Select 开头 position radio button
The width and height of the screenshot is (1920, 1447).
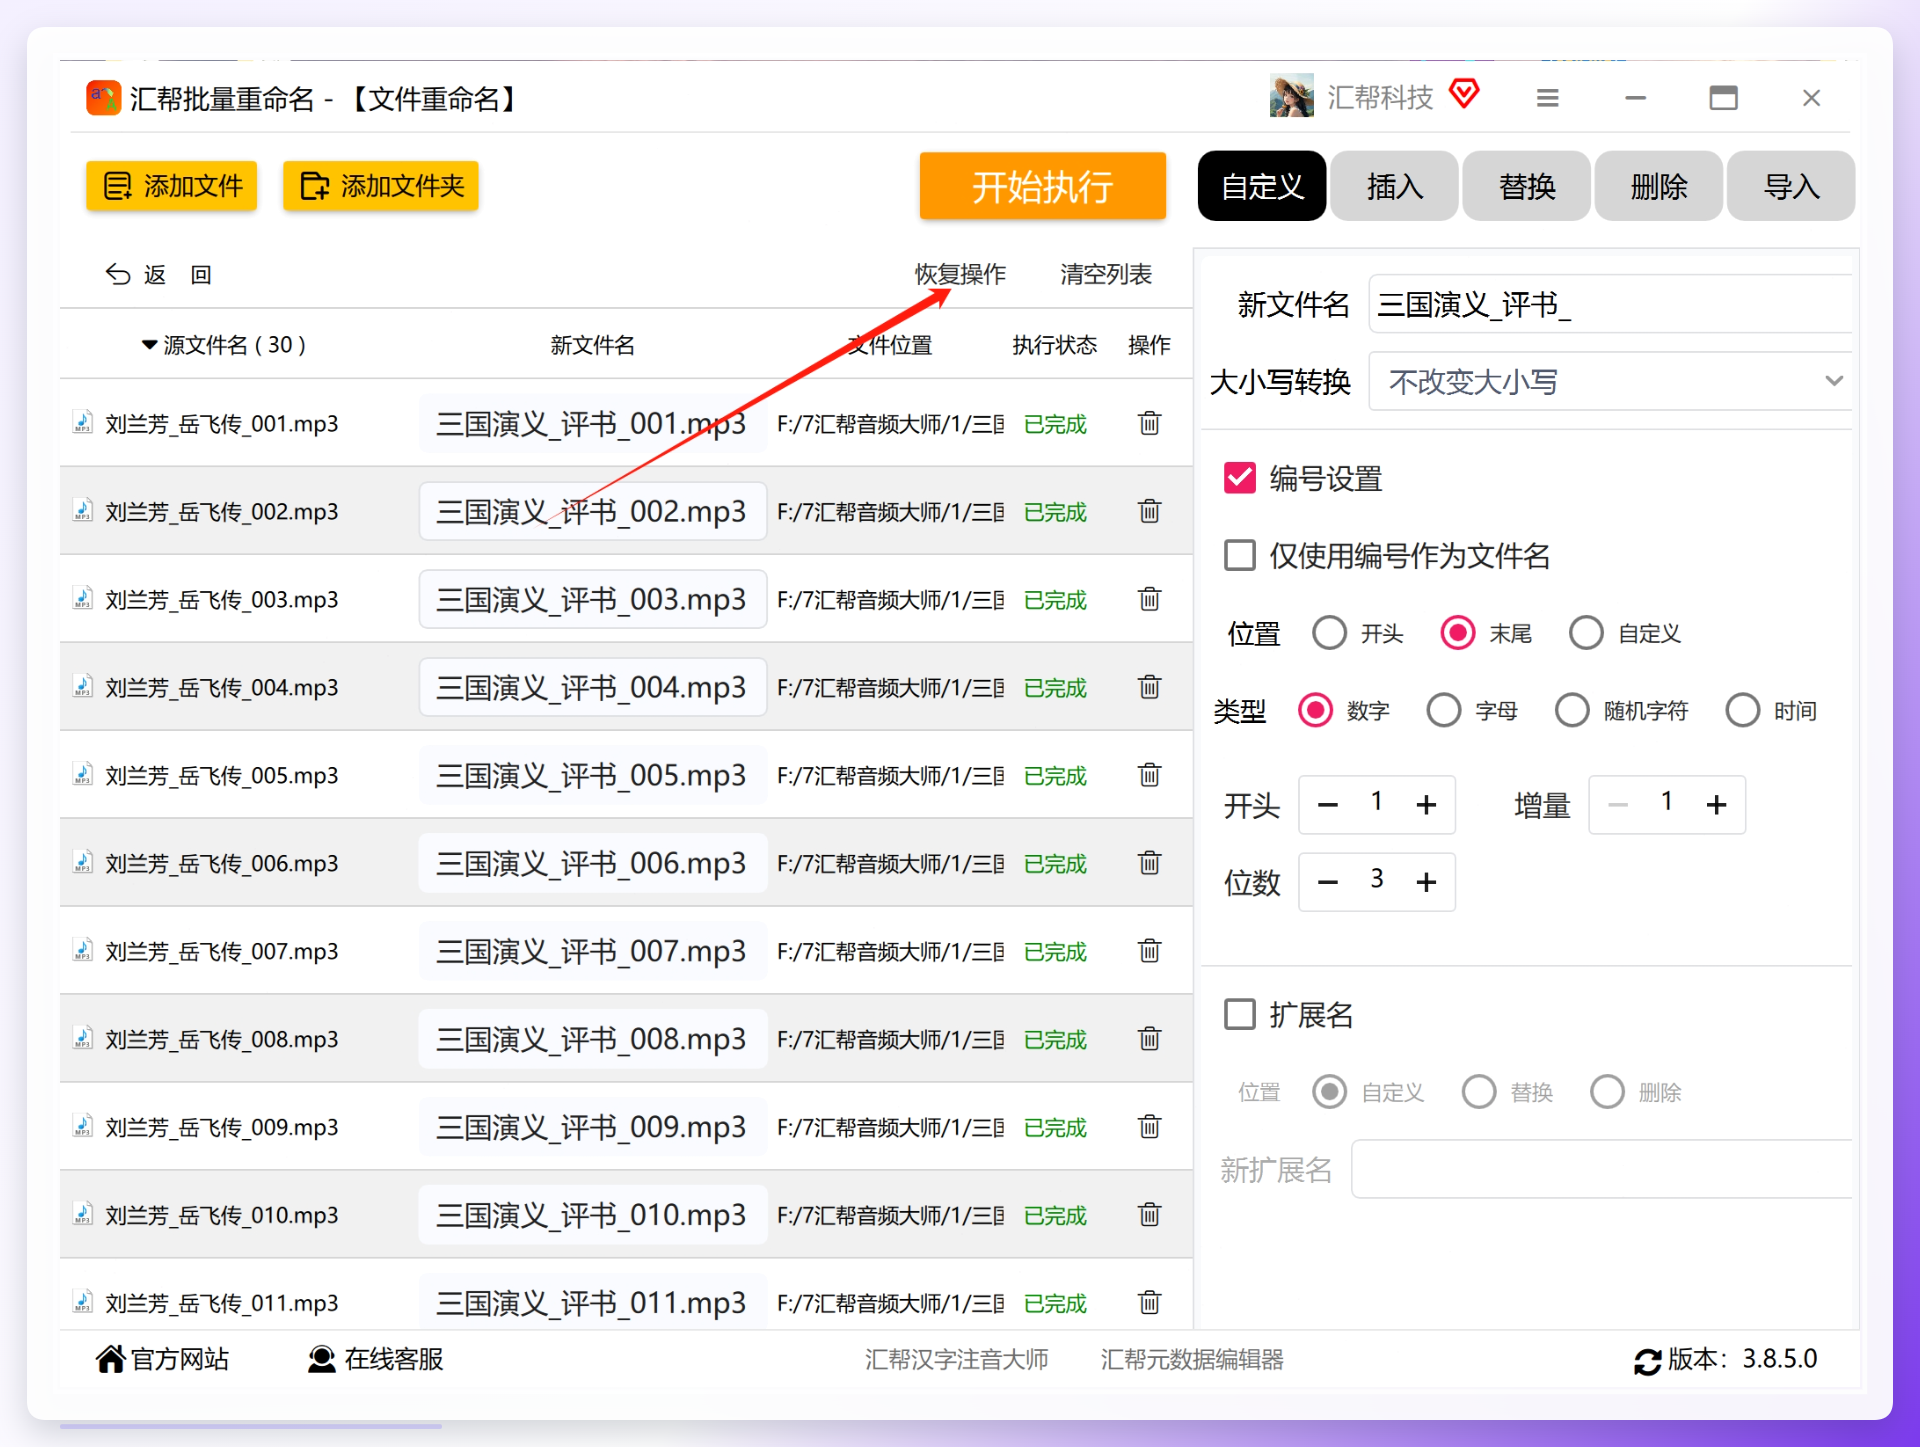[x=1329, y=632]
